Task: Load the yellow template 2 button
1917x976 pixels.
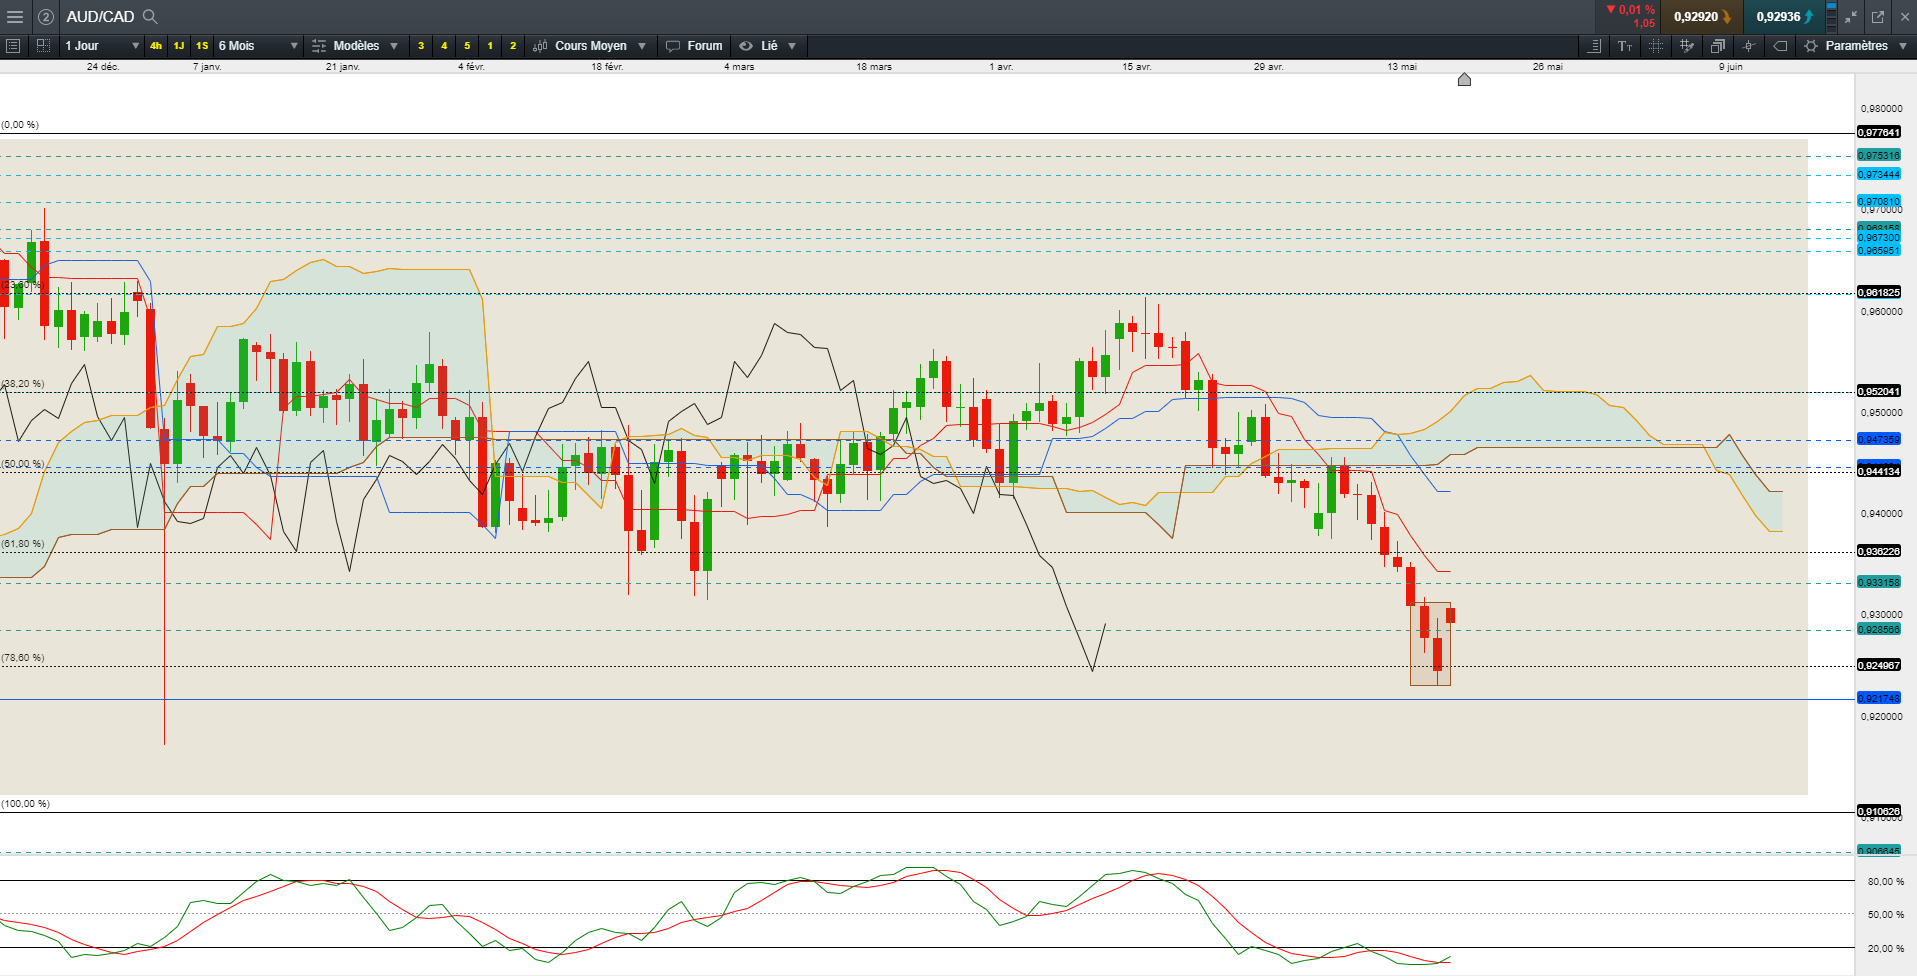Action: pos(513,46)
